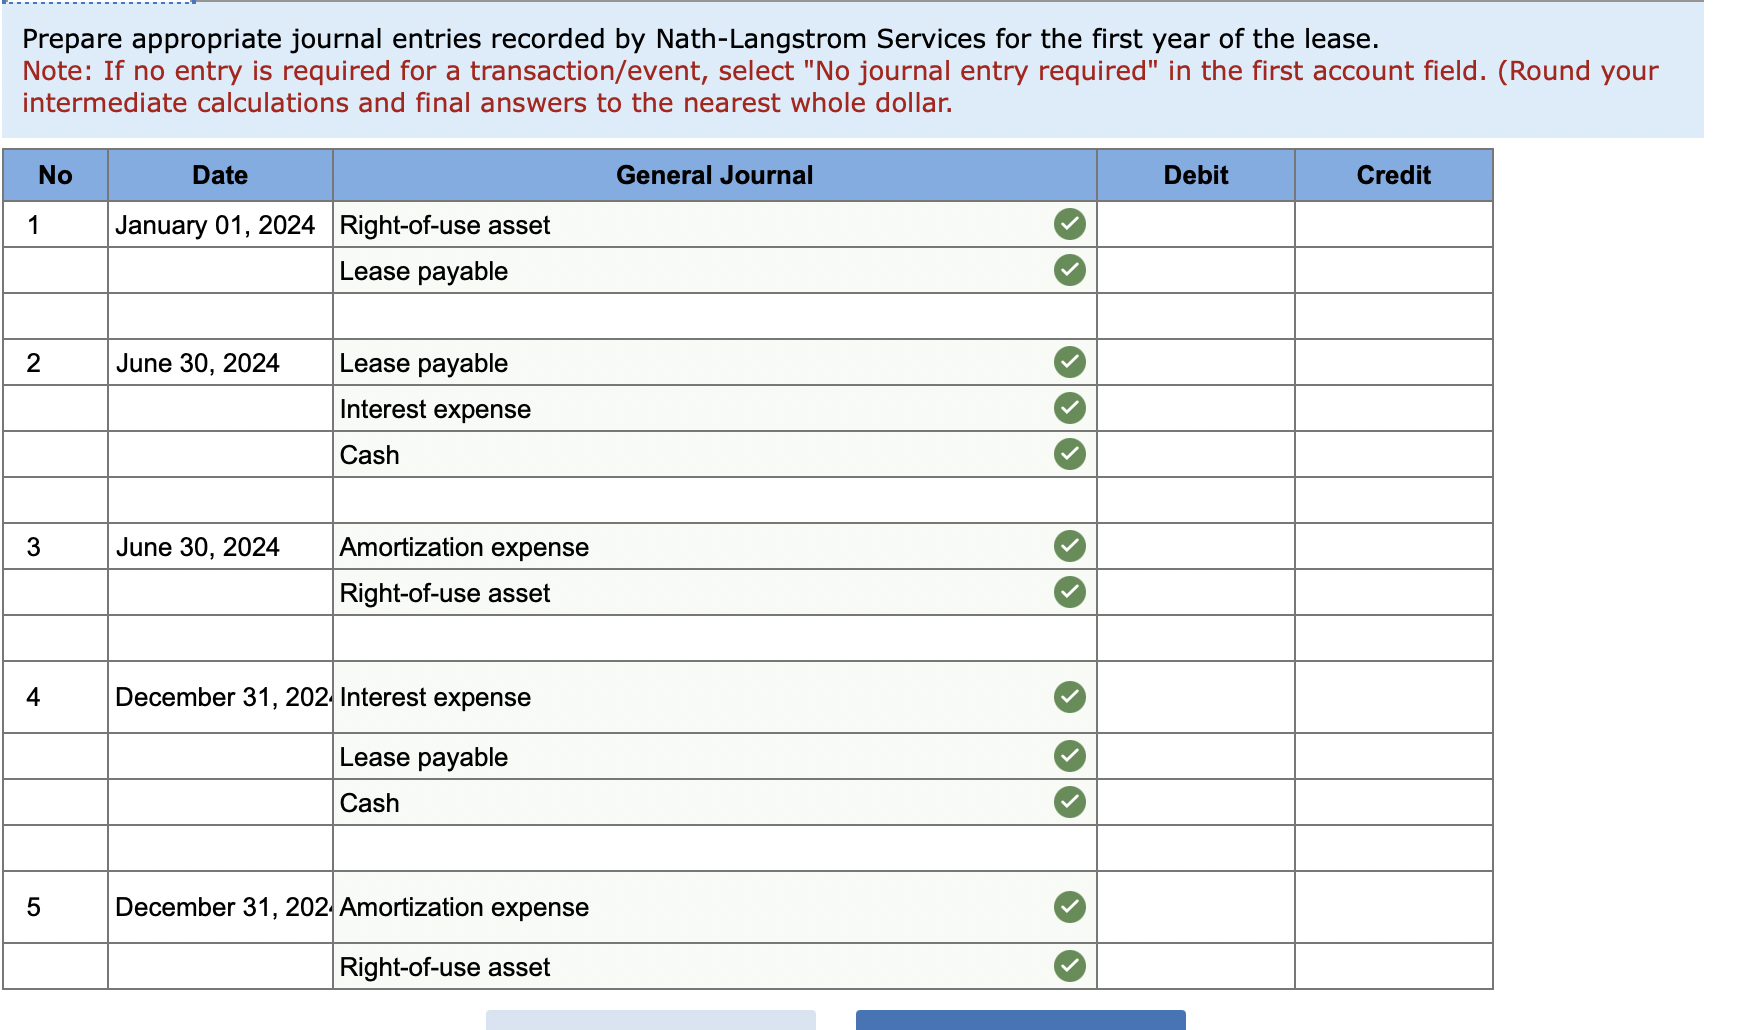The height and width of the screenshot is (1030, 1752).
Task: Edit entry 4 Cash account field
Action: tap(714, 802)
